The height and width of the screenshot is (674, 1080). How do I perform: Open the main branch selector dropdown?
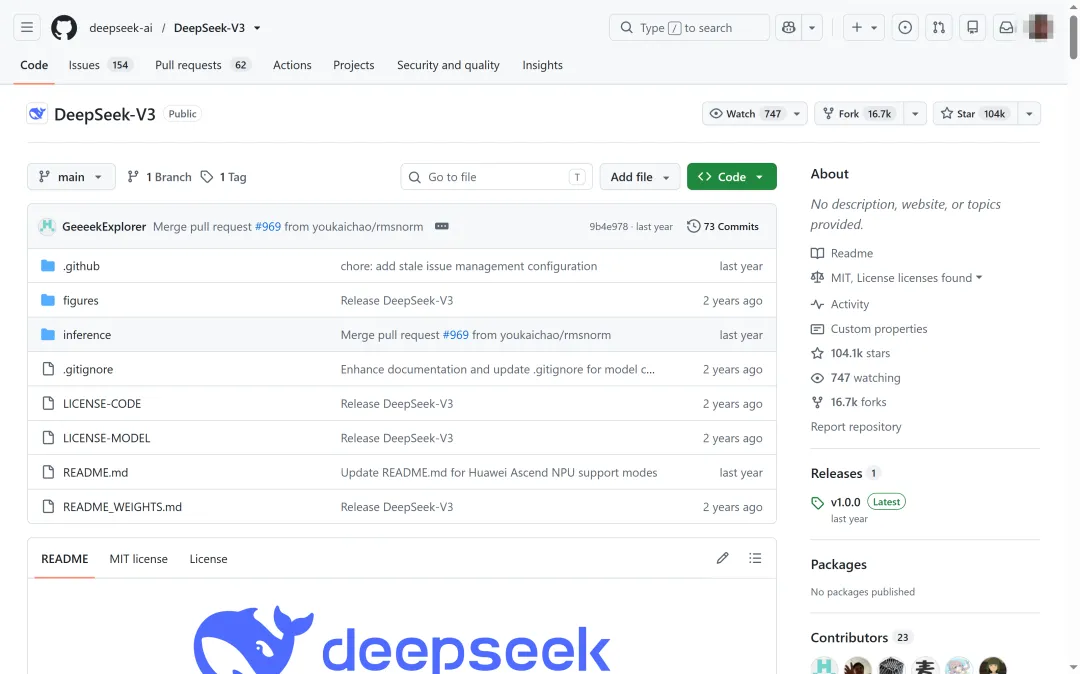coord(71,177)
